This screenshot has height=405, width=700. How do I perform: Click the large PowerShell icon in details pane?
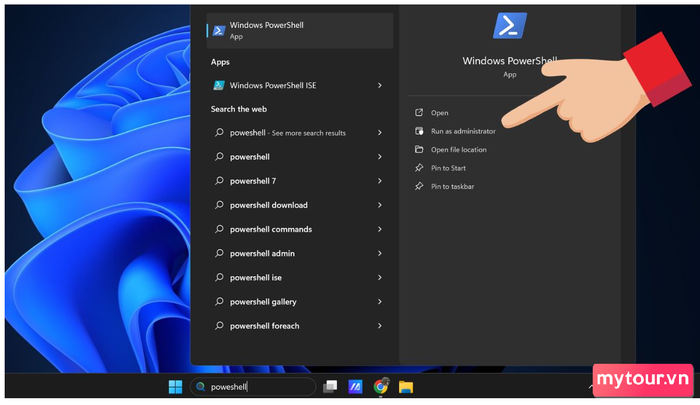pos(510,25)
